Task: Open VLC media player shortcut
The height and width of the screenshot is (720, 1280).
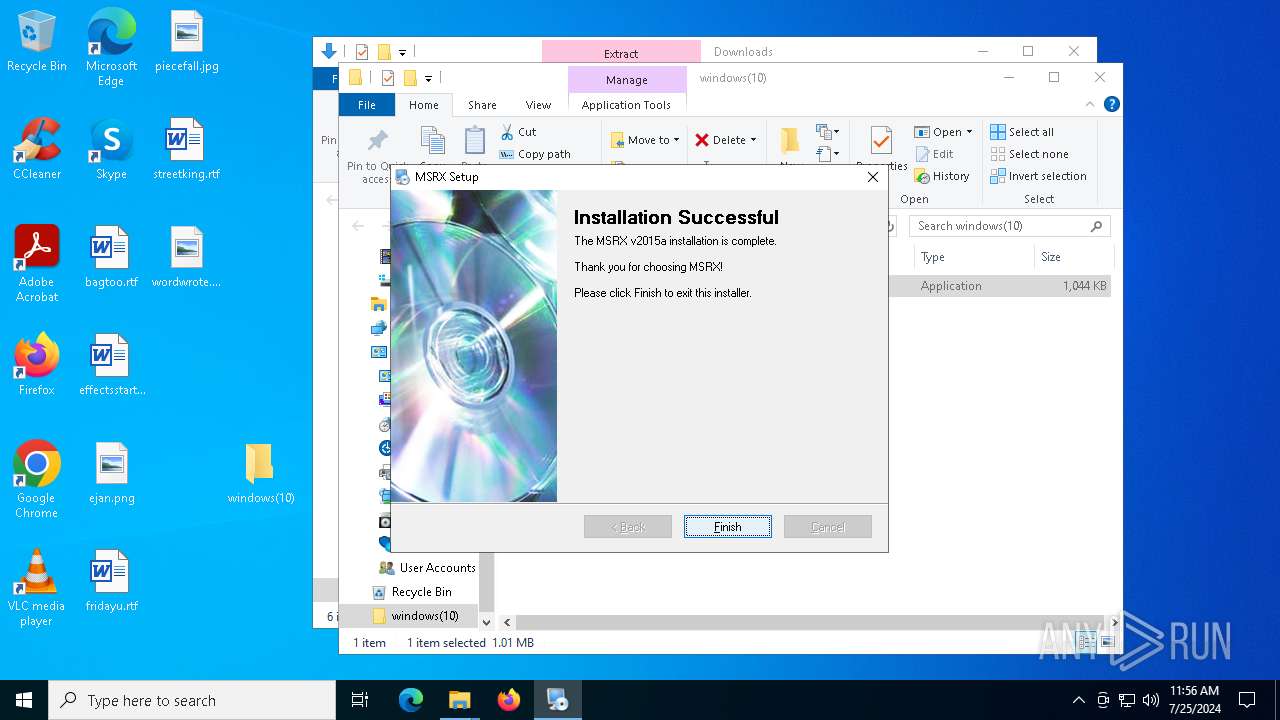Action: coord(37,588)
